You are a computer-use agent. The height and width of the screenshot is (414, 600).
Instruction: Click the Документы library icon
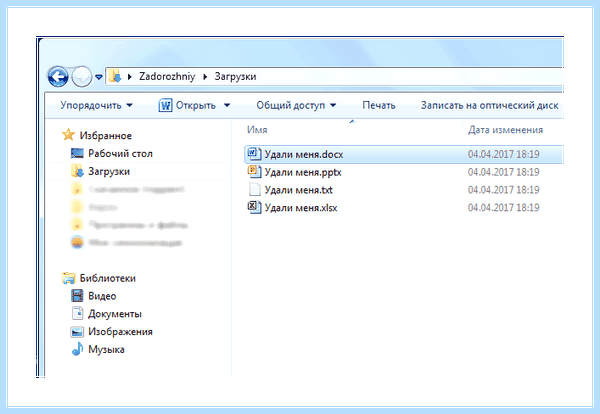[x=77, y=313]
